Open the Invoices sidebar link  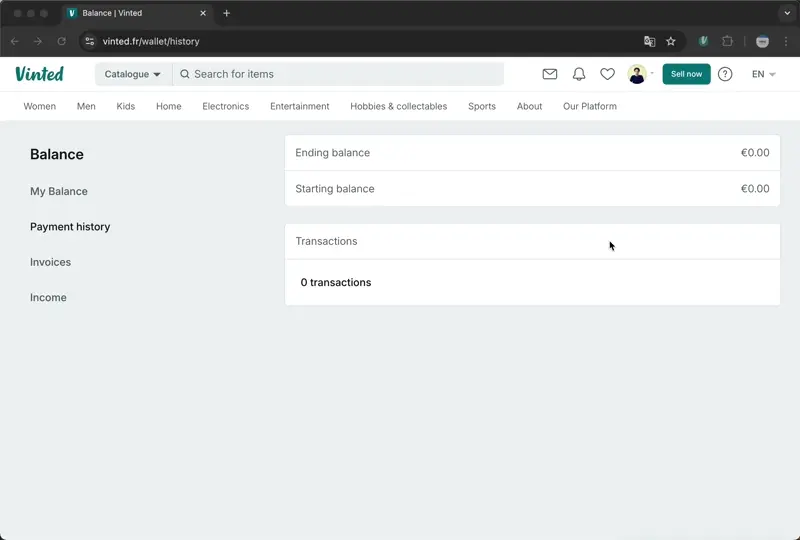[51, 262]
